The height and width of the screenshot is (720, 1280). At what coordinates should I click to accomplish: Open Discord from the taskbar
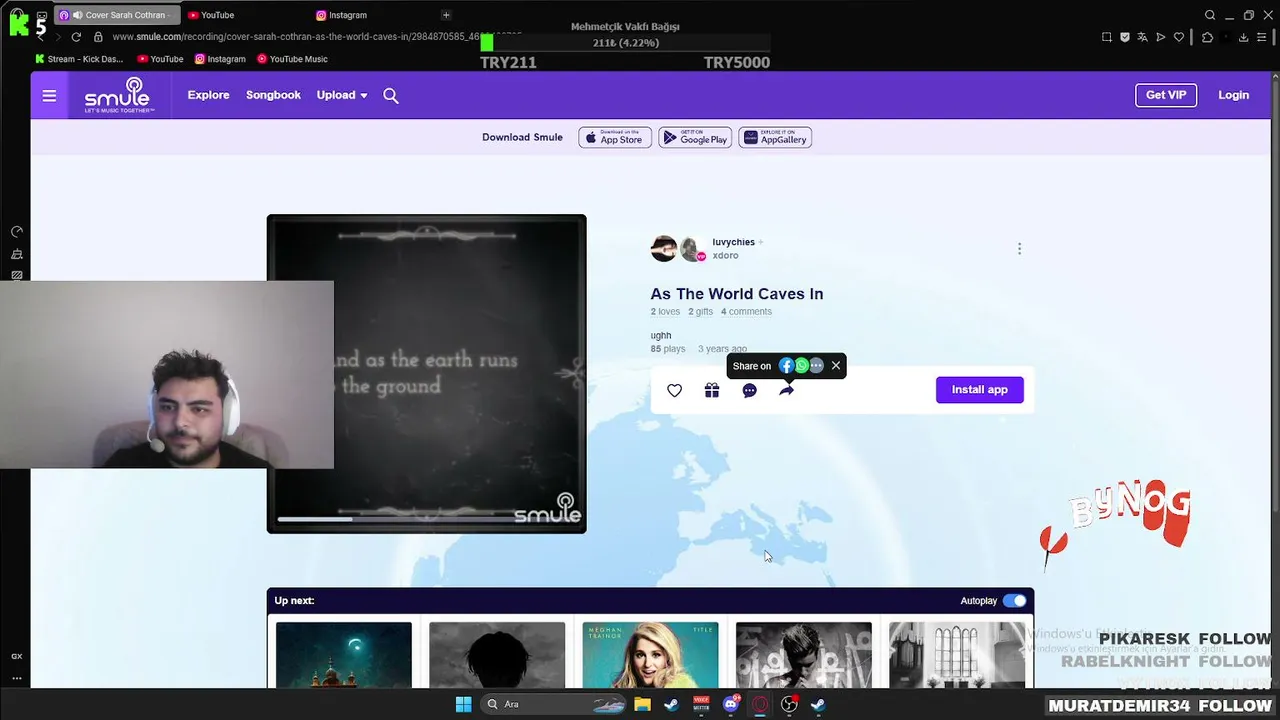click(x=731, y=704)
